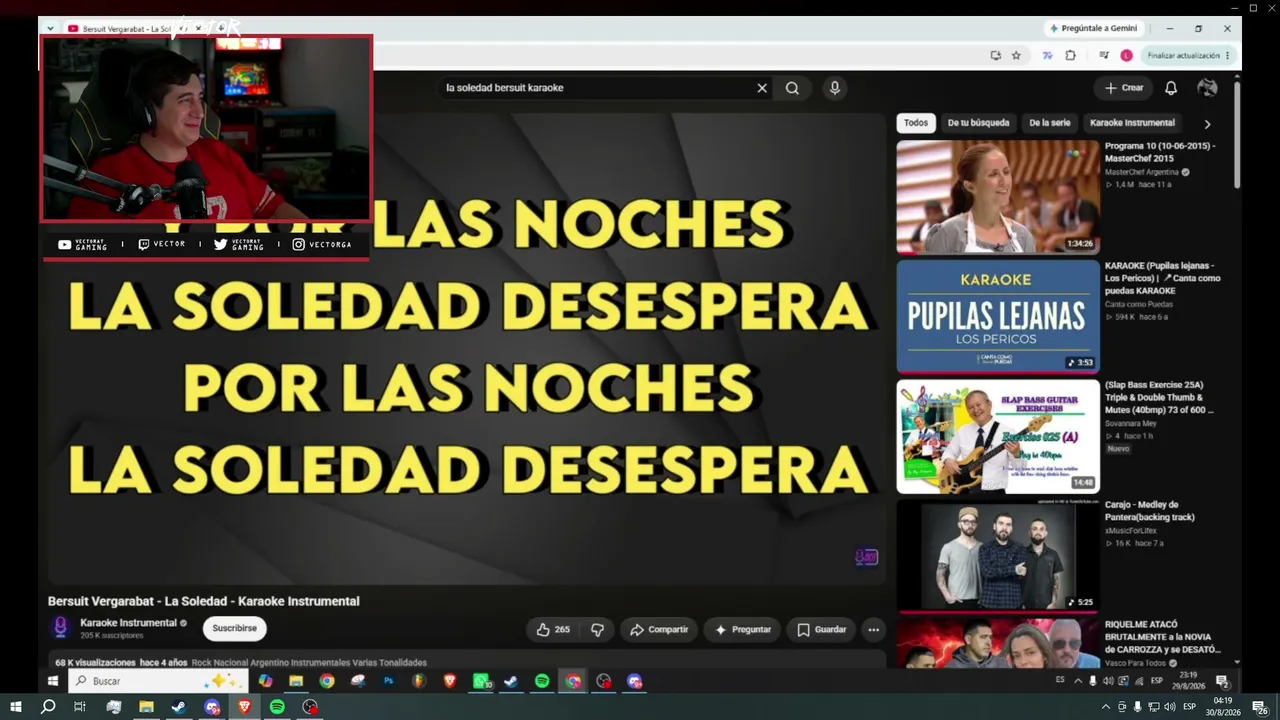This screenshot has height=720, width=1280.
Task: Like the video with 265 likes
Action: point(553,630)
